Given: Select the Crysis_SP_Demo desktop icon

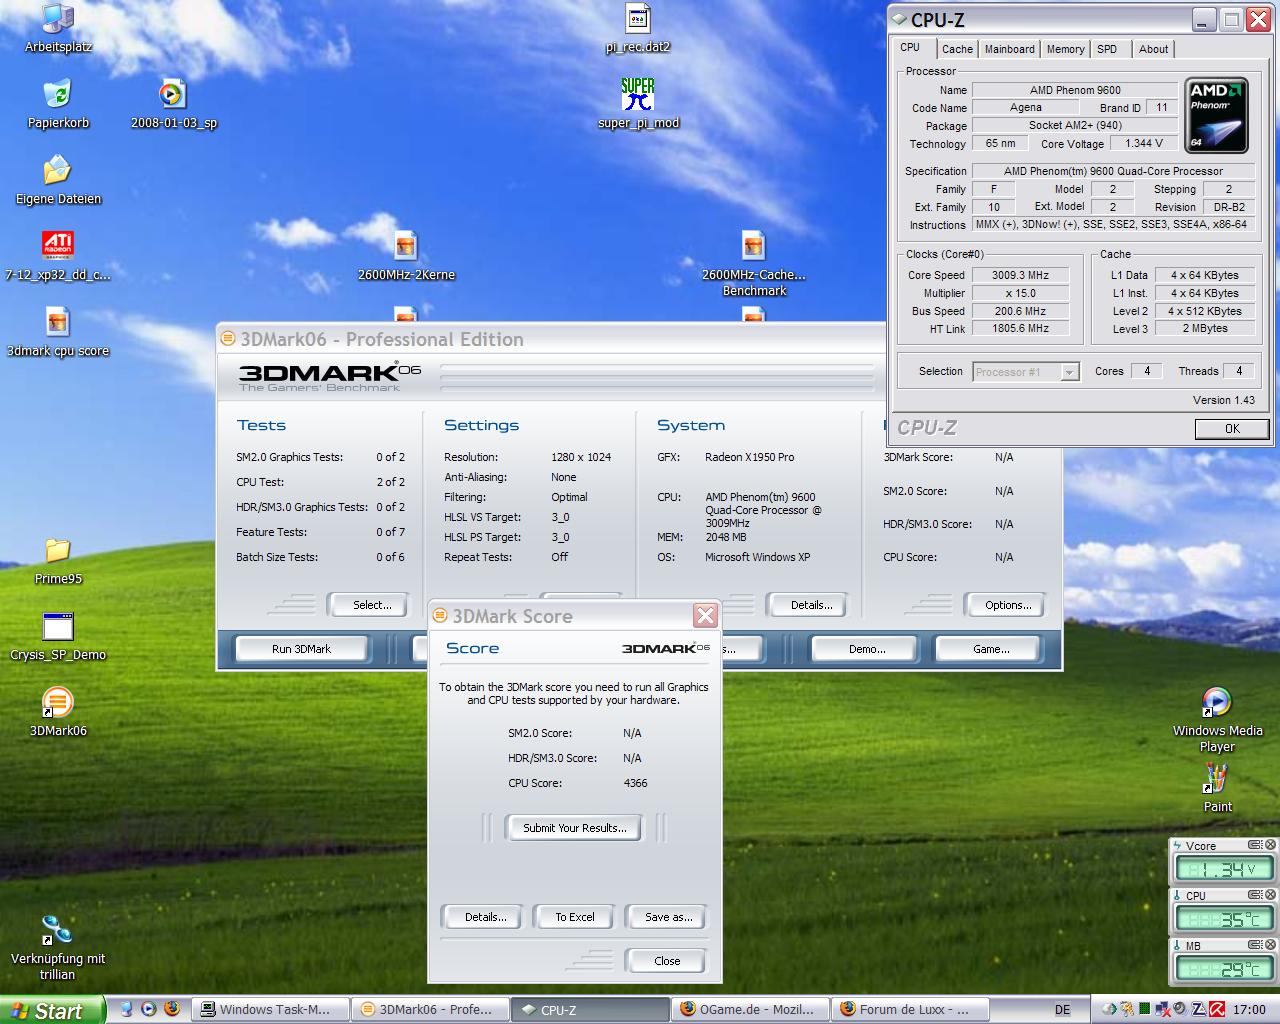Looking at the screenshot, I should [x=58, y=636].
